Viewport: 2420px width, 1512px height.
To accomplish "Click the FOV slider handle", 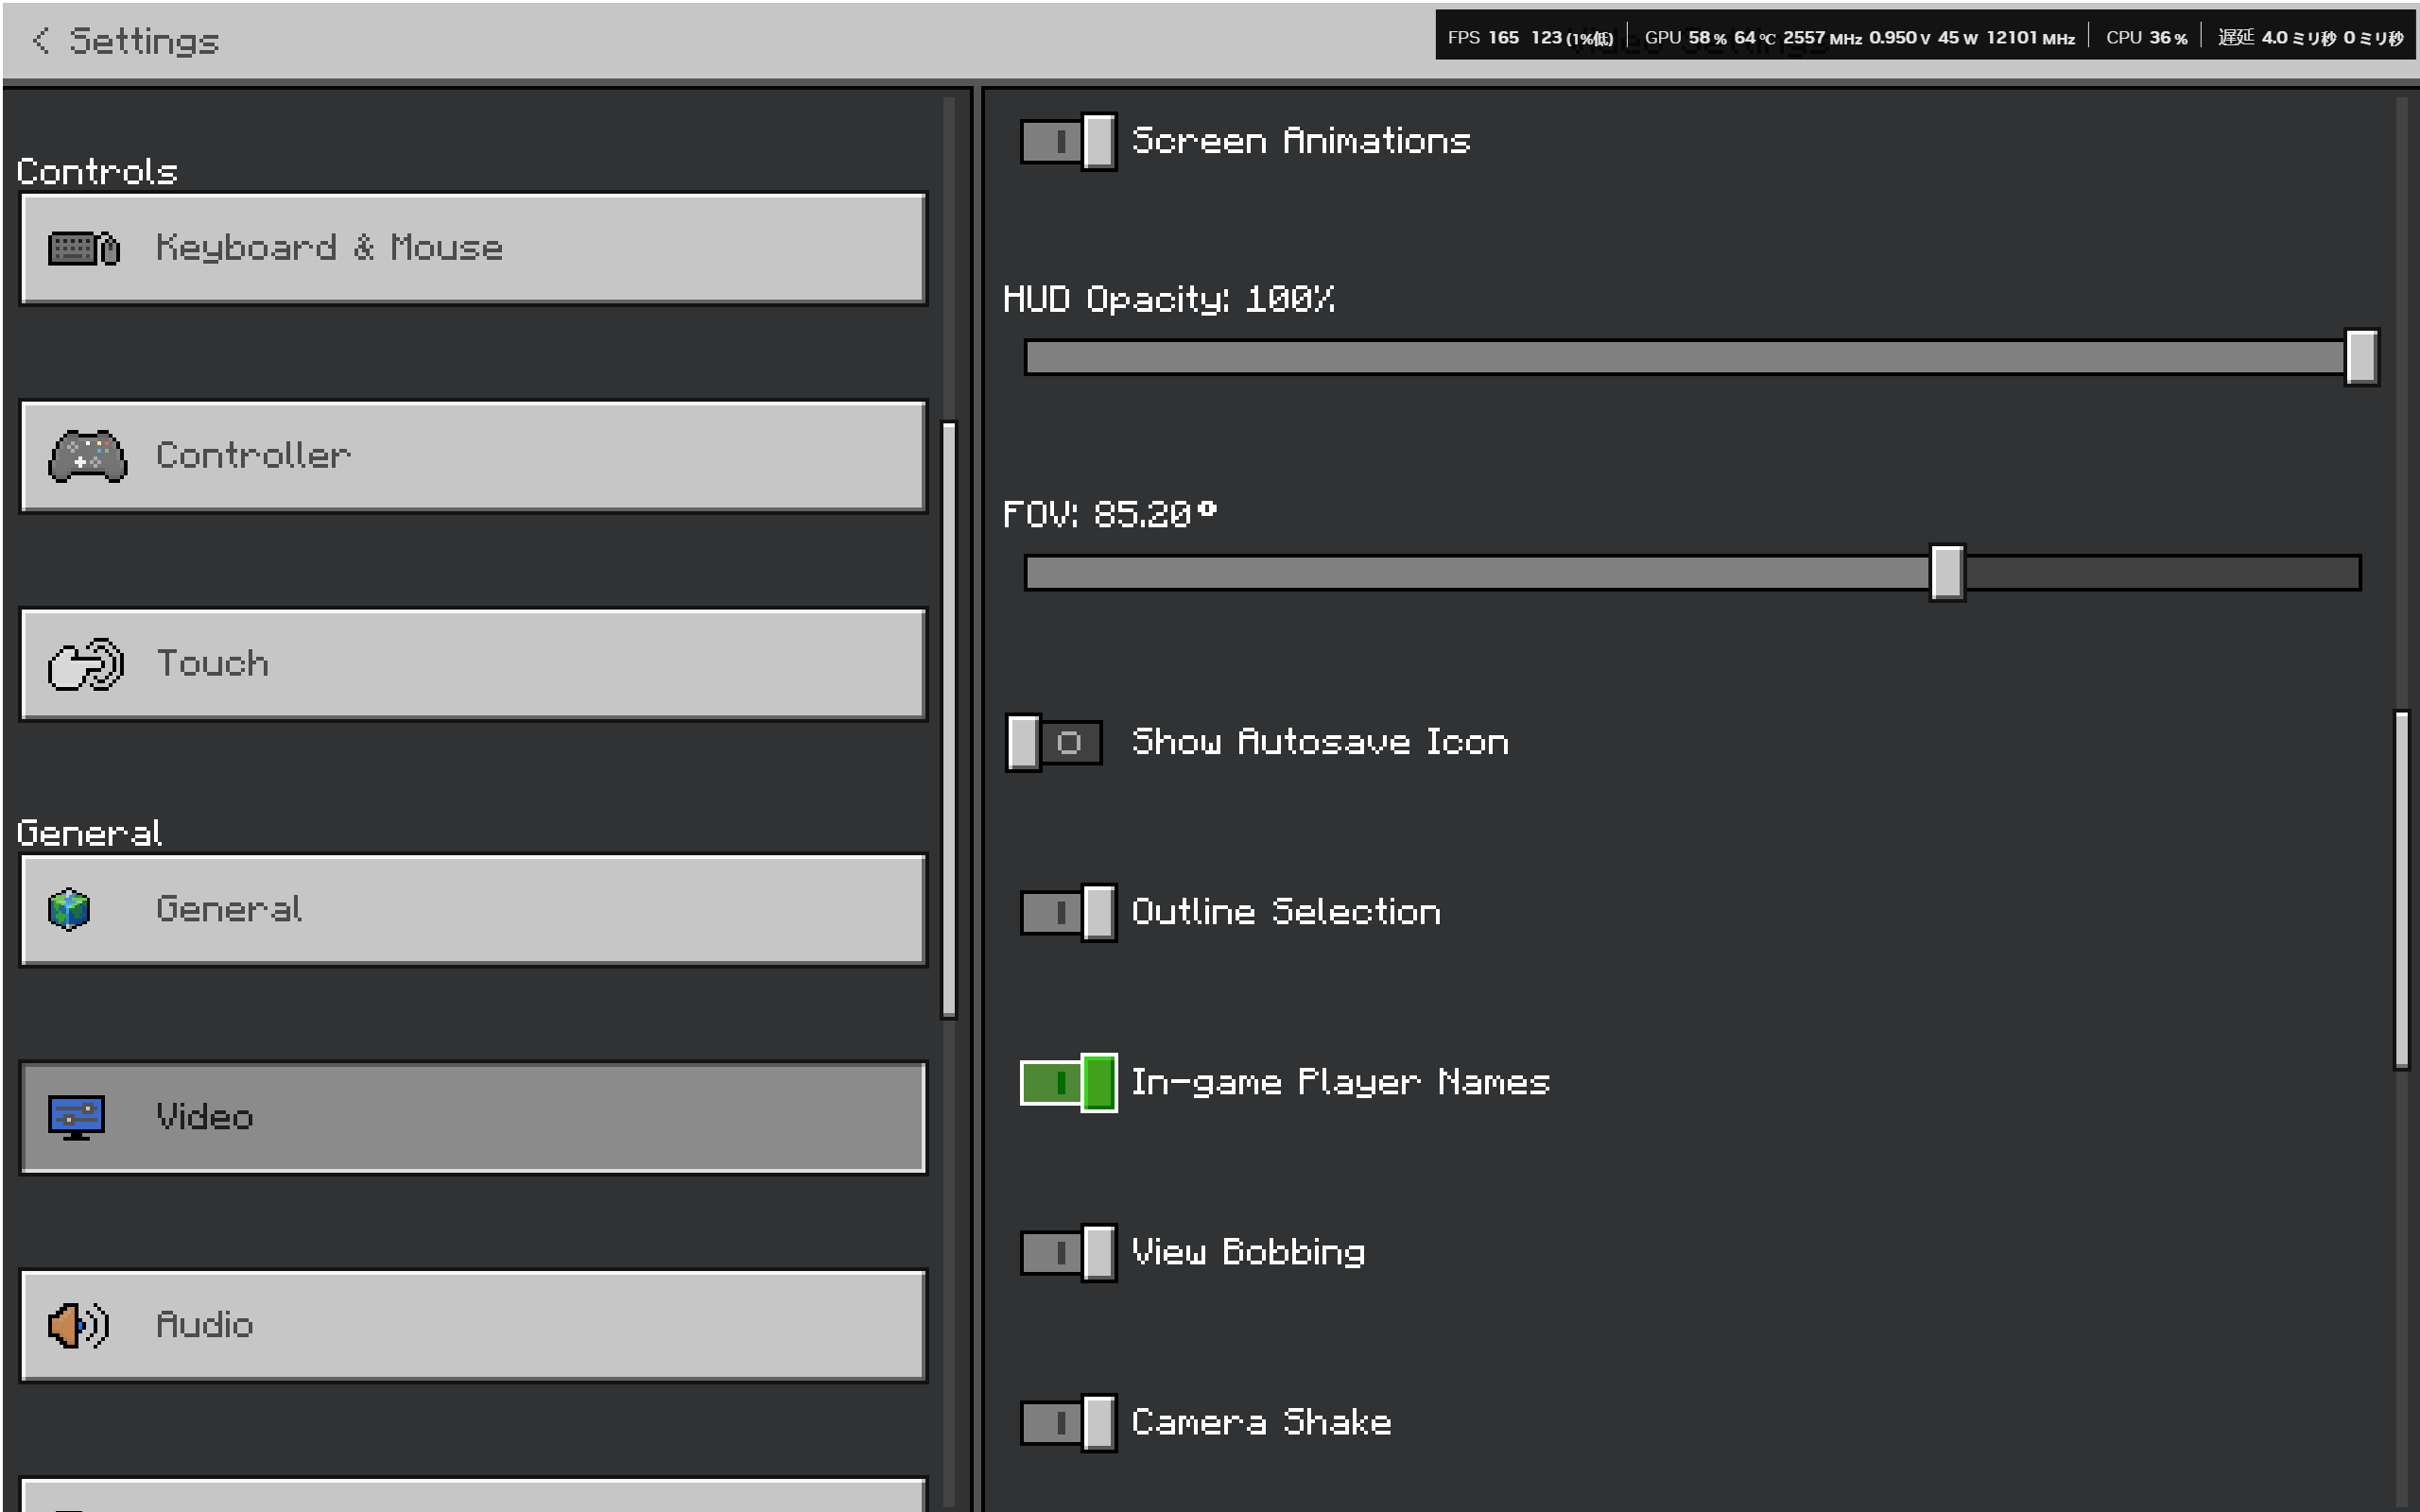I will [x=1946, y=572].
